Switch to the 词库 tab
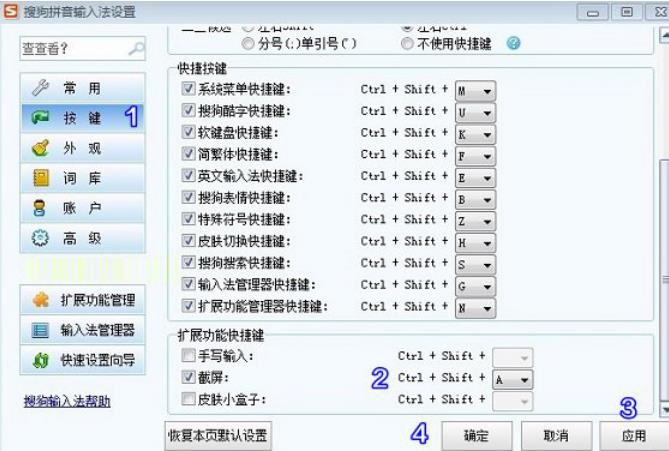Image resolution: width=669 pixels, height=451 pixels. click(82, 178)
